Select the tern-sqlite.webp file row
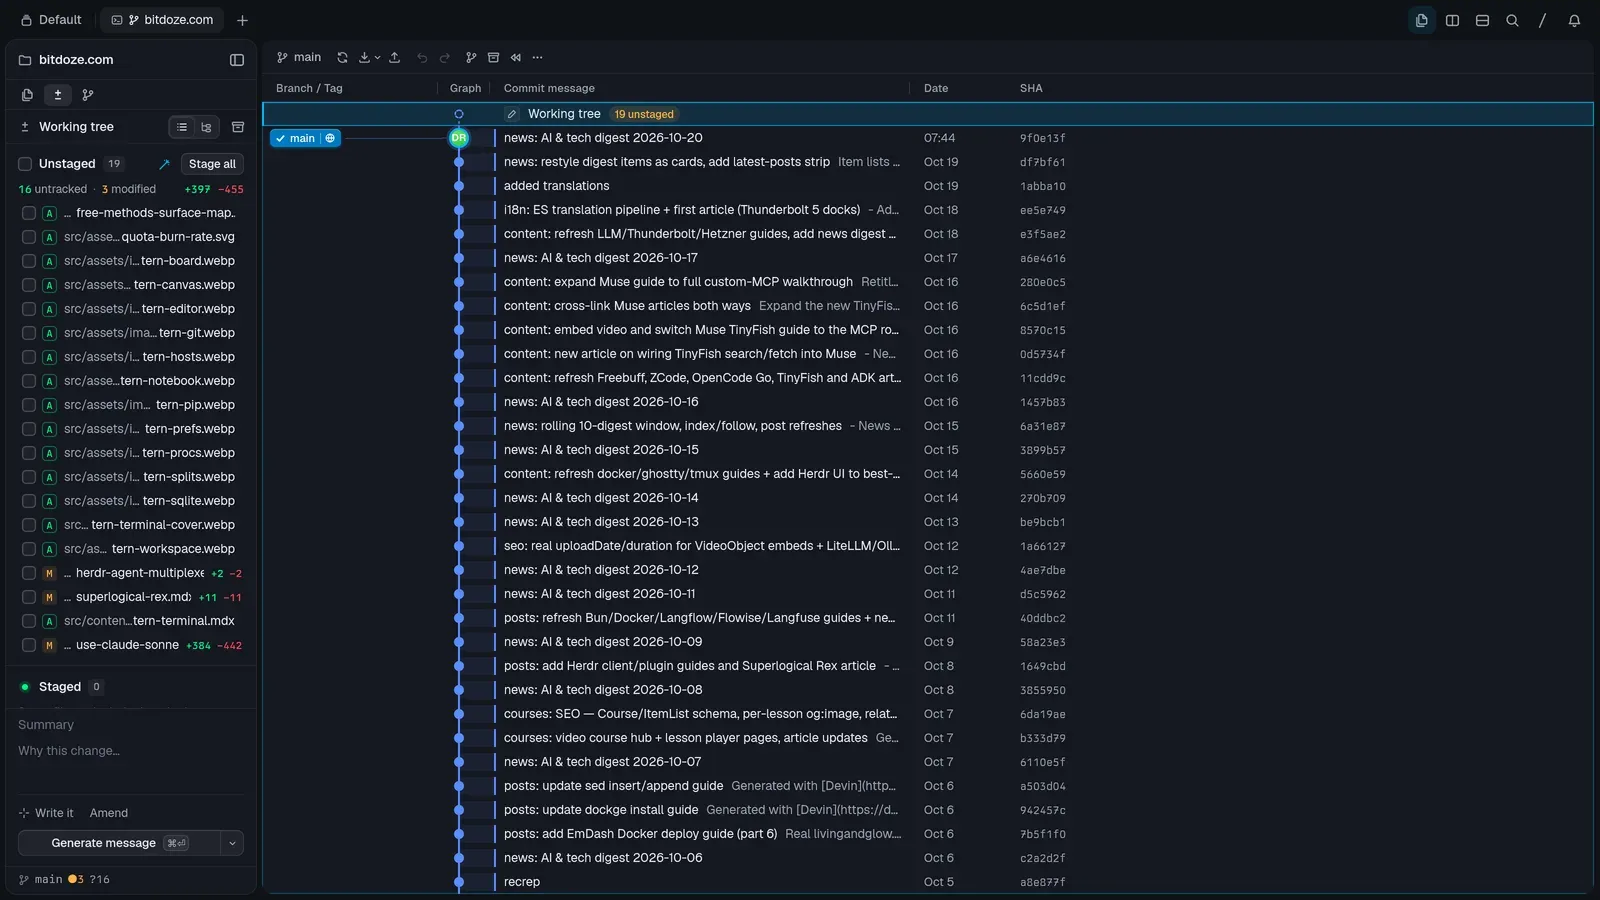Screen dimensions: 1600x900 point(132,501)
